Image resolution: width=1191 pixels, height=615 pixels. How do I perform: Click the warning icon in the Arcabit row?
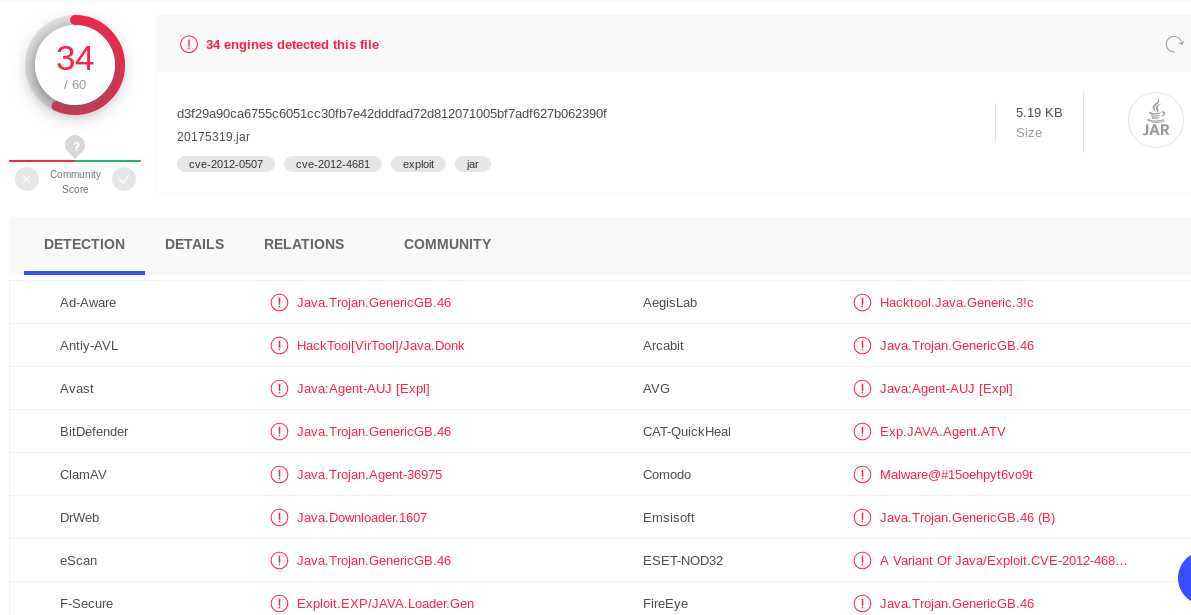(x=861, y=345)
